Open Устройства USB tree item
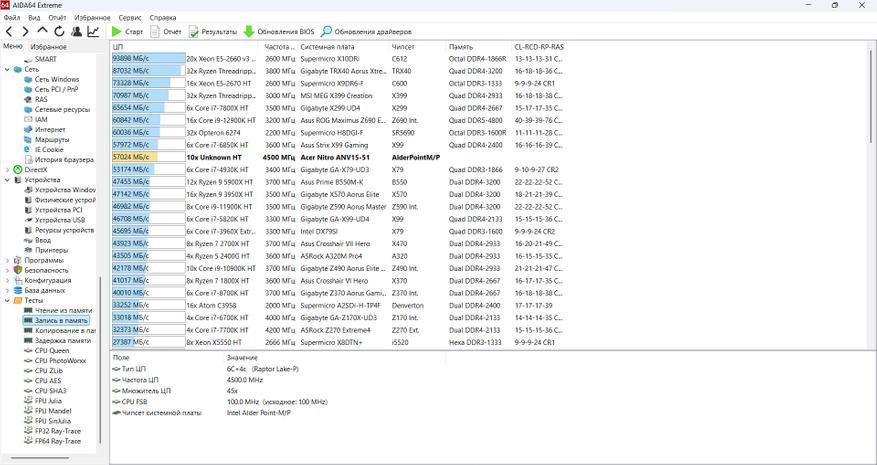This screenshot has width=877, height=465. coord(60,220)
